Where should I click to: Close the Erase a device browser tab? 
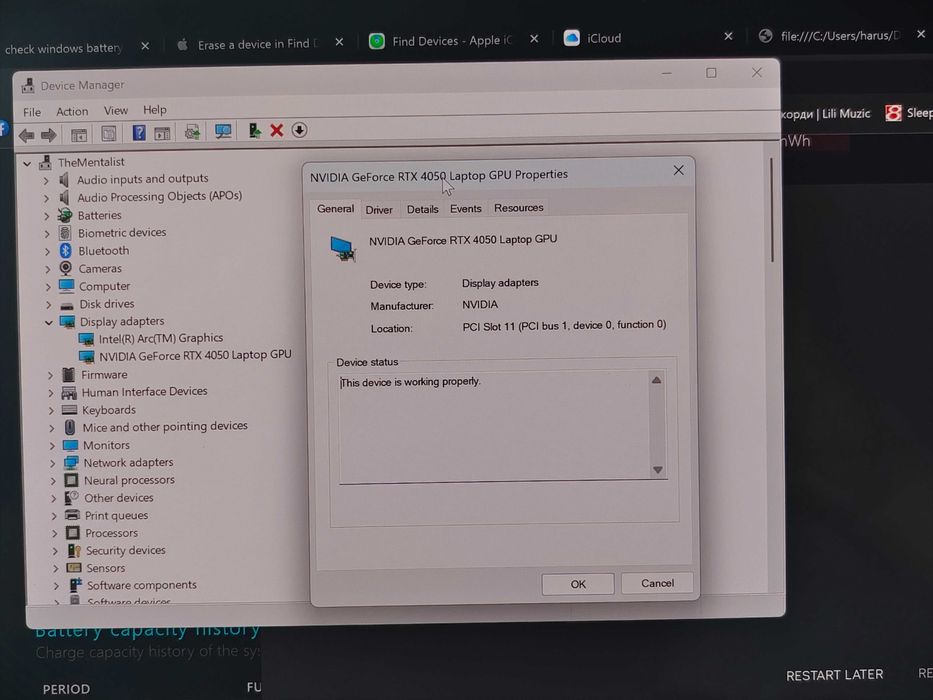click(x=339, y=42)
